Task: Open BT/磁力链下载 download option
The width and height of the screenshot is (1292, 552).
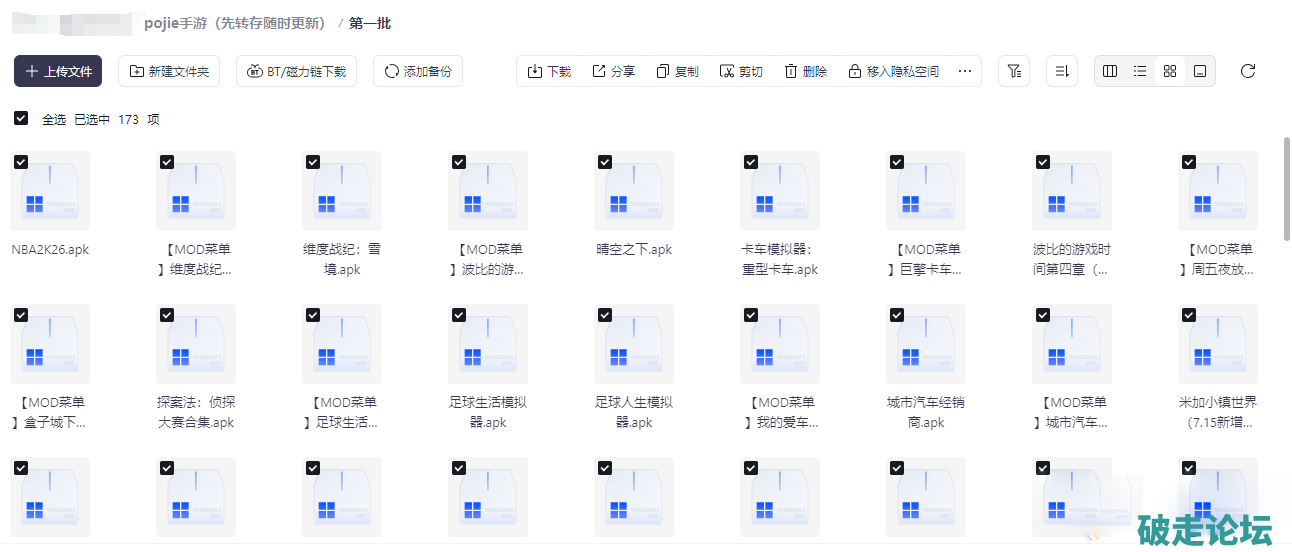Action: [296, 71]
